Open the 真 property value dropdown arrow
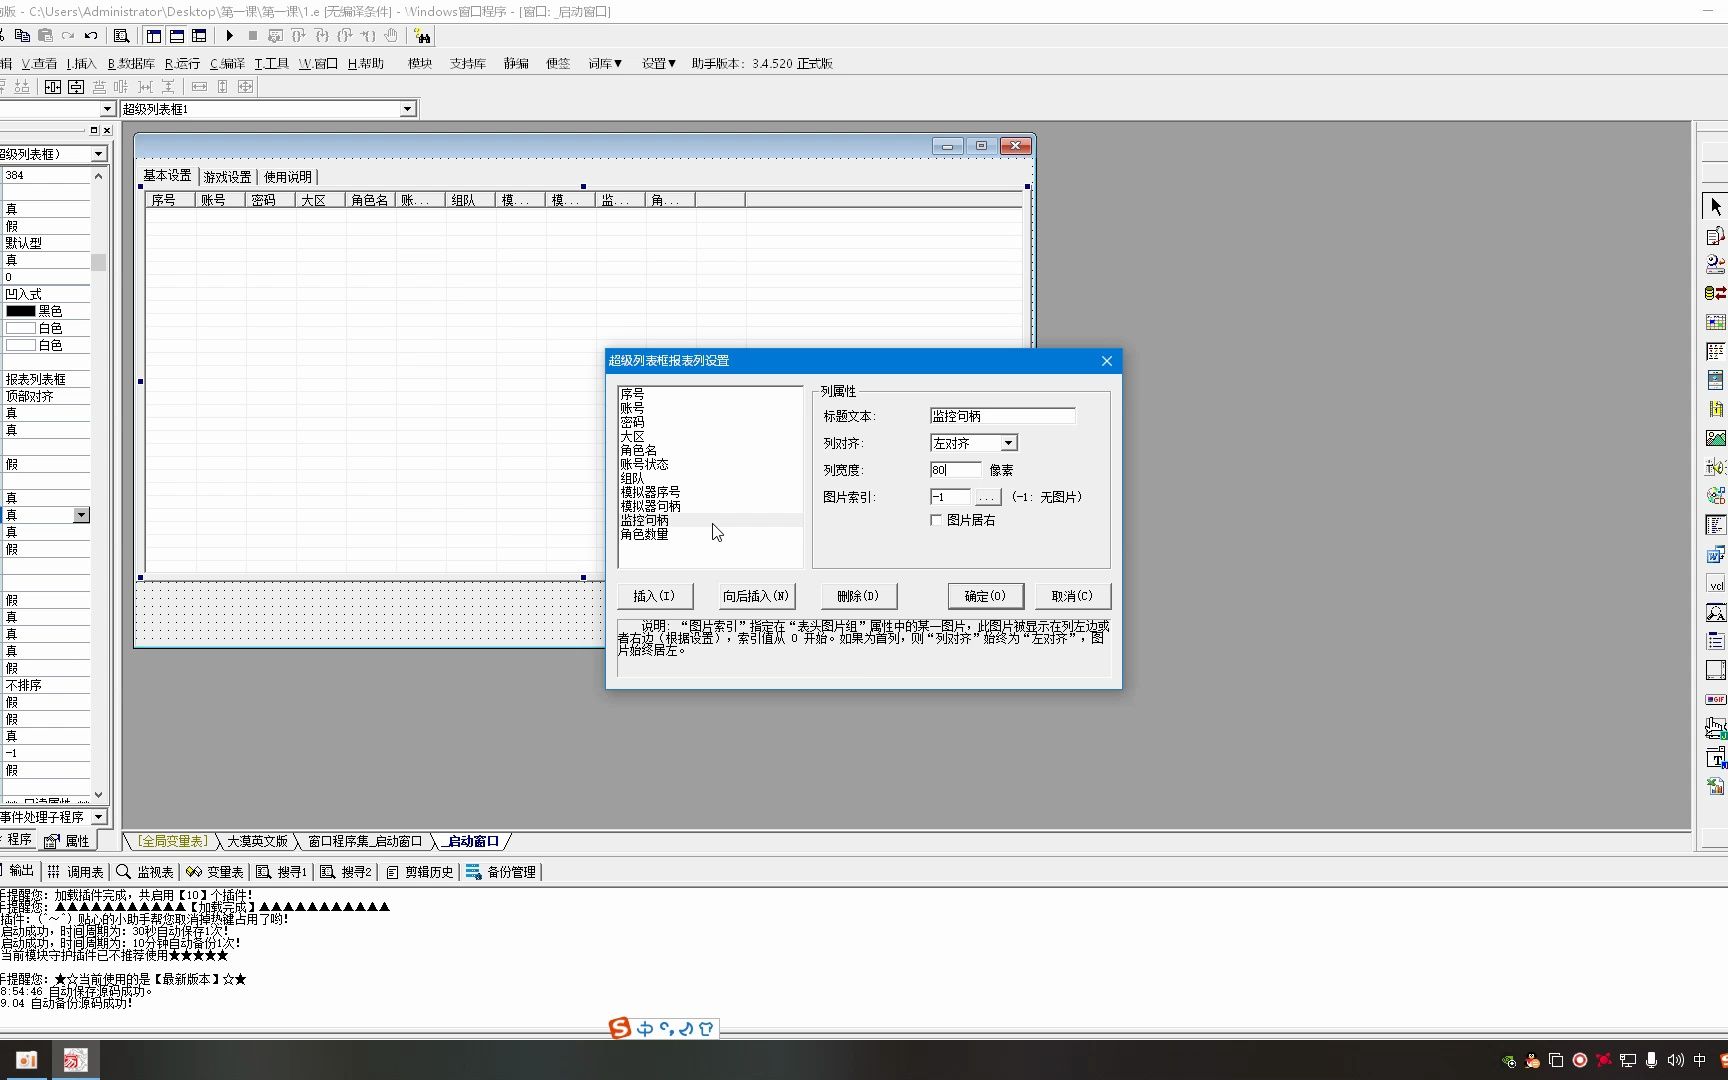This screenshot has width=1728, height=1080. 81,515
